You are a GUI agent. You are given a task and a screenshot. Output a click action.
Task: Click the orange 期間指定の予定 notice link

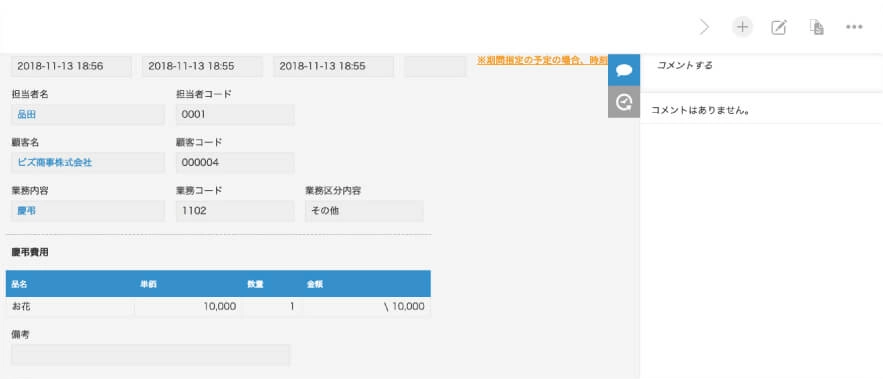[x=542, y=60]
